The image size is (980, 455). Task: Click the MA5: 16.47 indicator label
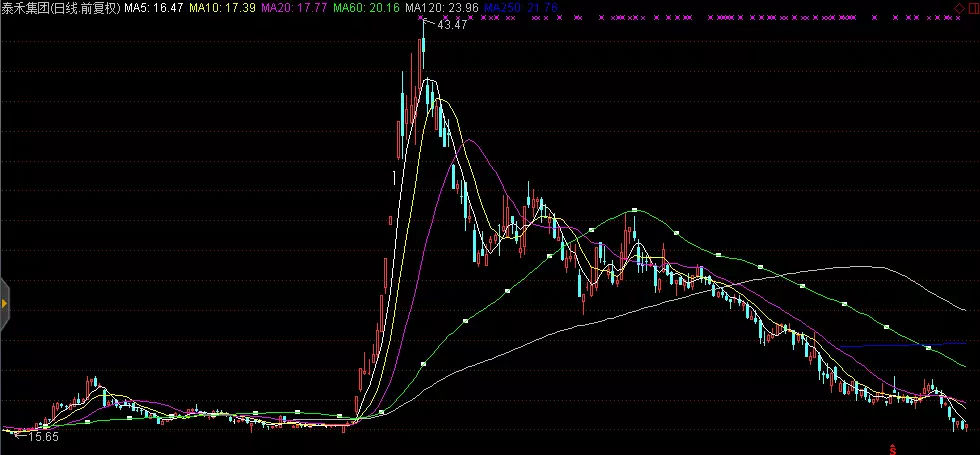[153, 8]
